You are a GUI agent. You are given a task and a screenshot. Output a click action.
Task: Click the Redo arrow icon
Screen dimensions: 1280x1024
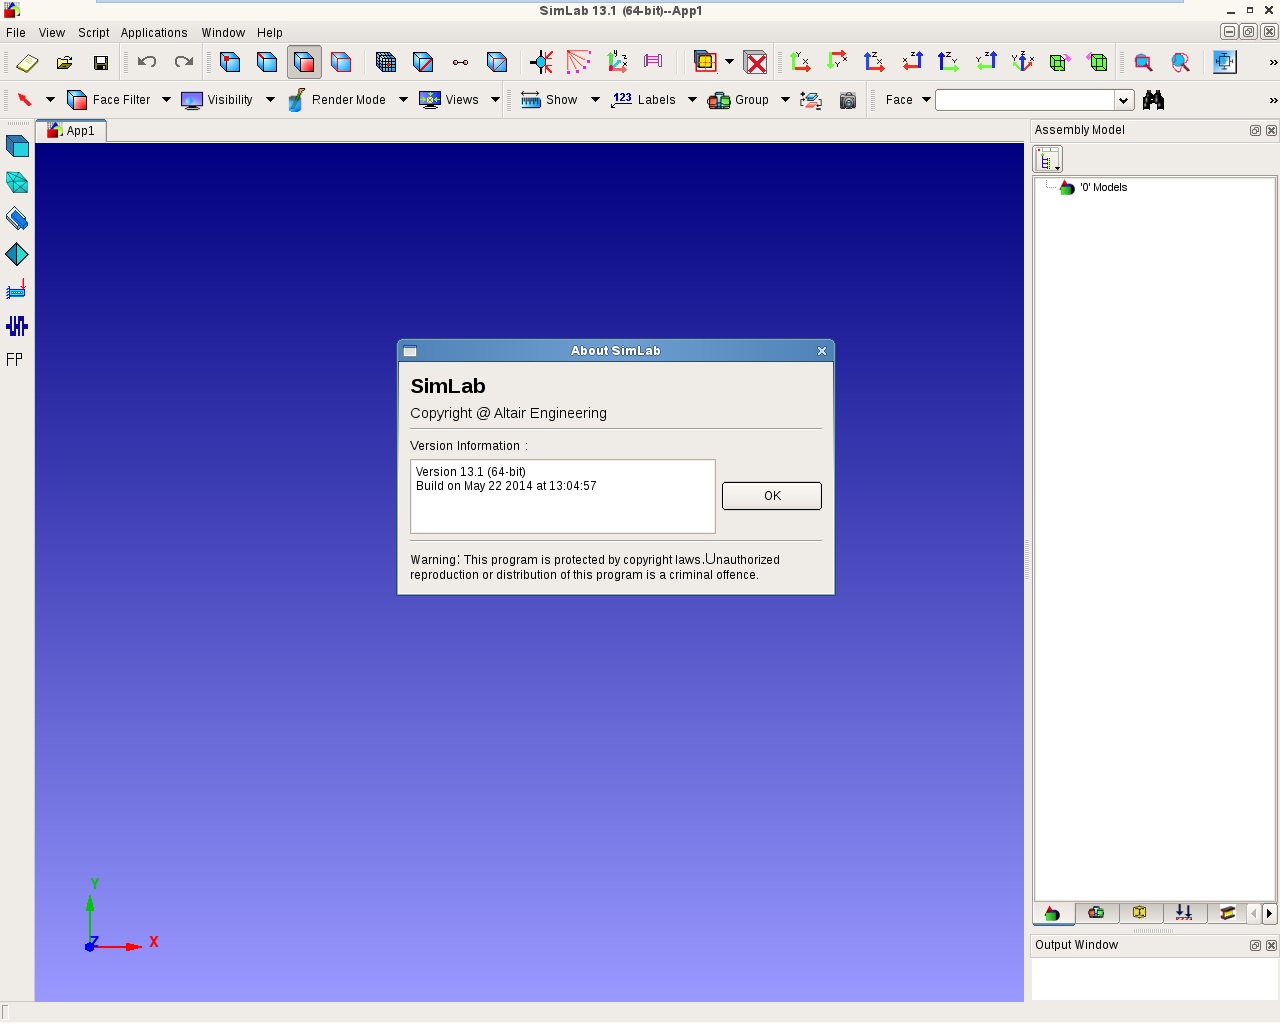click(x=184, y=62)
